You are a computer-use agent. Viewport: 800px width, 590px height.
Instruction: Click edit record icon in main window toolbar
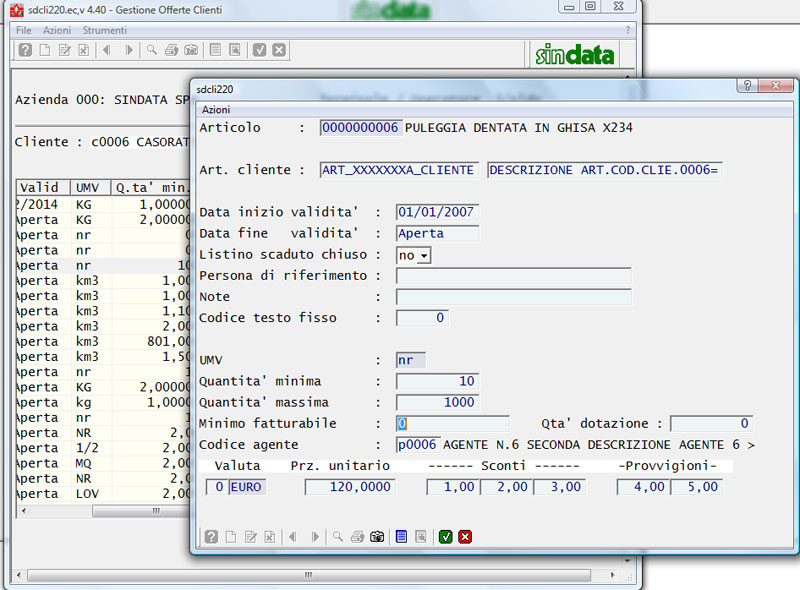tap(65, 50)
